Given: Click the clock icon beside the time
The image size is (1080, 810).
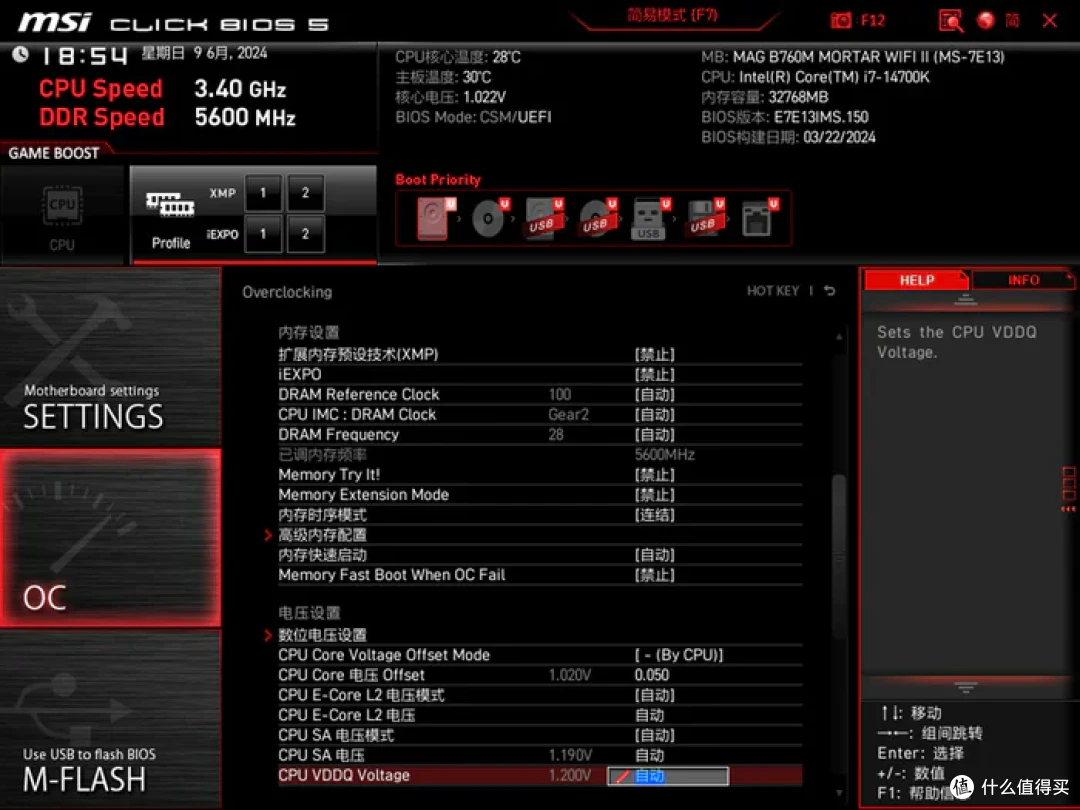Looking at the screenshot, I should click(21, 54).
